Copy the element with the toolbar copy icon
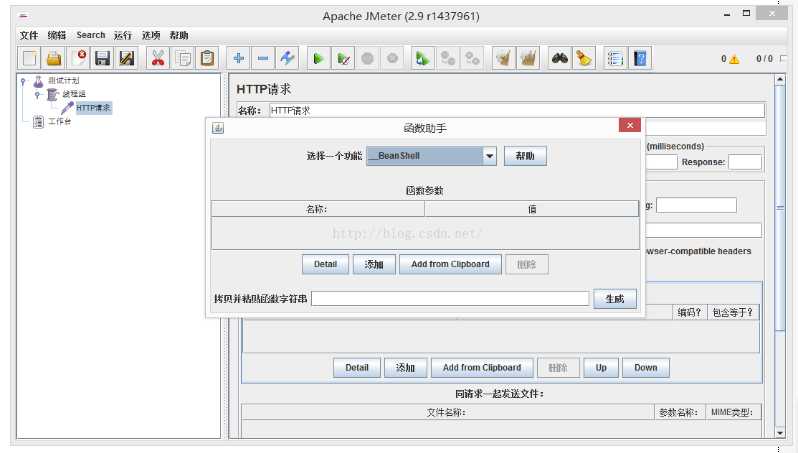The width and height of the screenshot is (798, 453). (x=183, y=59)
